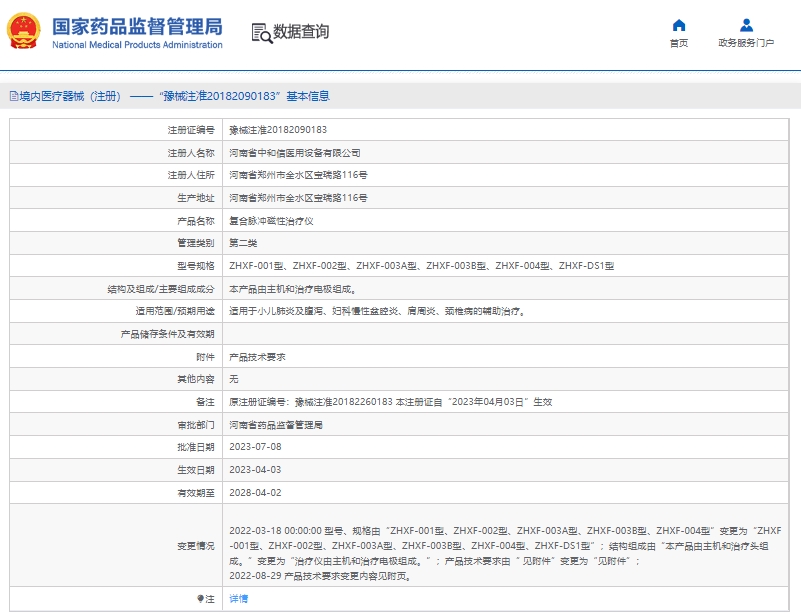Viewport: 801px width, 616px height.
Task: Click the 注册人名称 row label
Action: (x=191, y=153)
